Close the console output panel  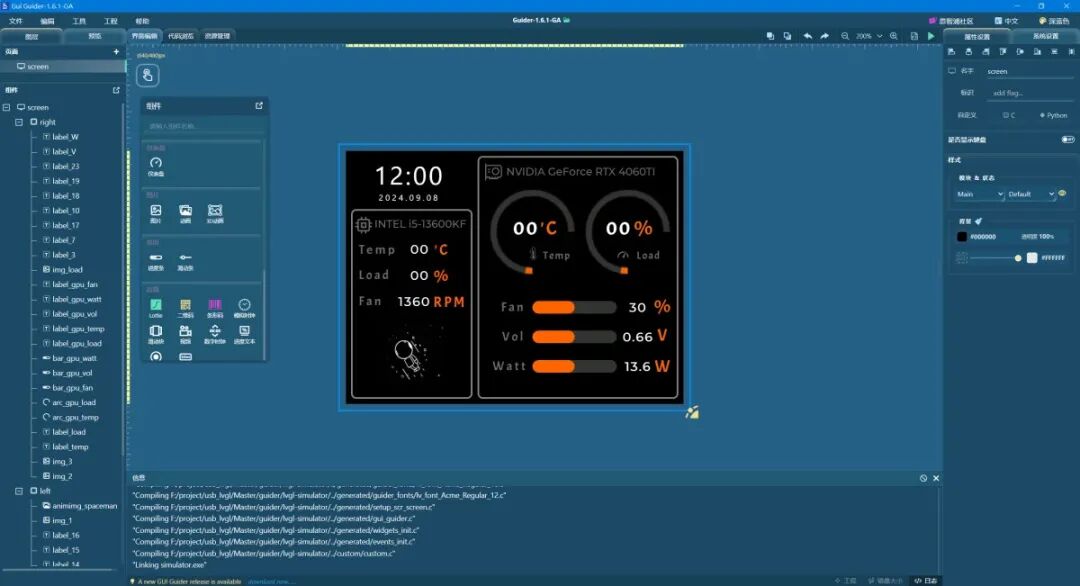[x=936, y=478]
